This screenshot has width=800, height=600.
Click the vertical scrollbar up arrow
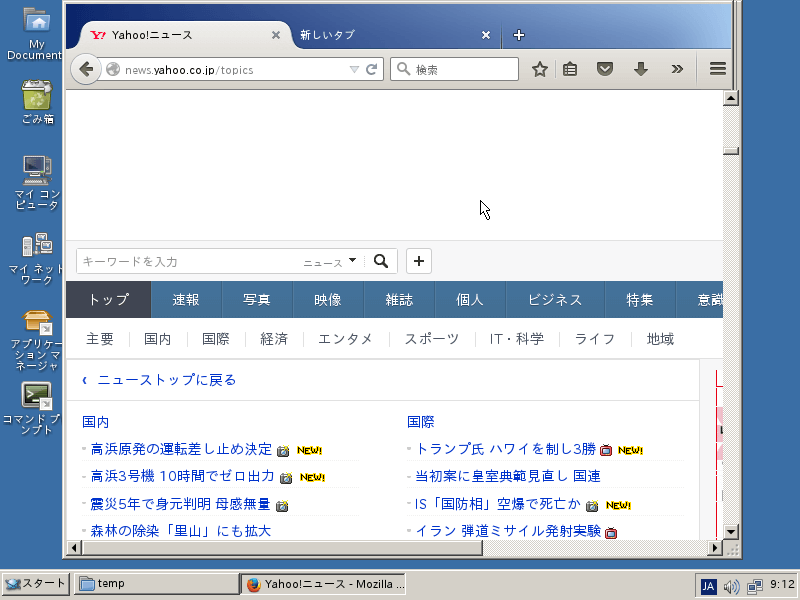click(x=731, y=98)
